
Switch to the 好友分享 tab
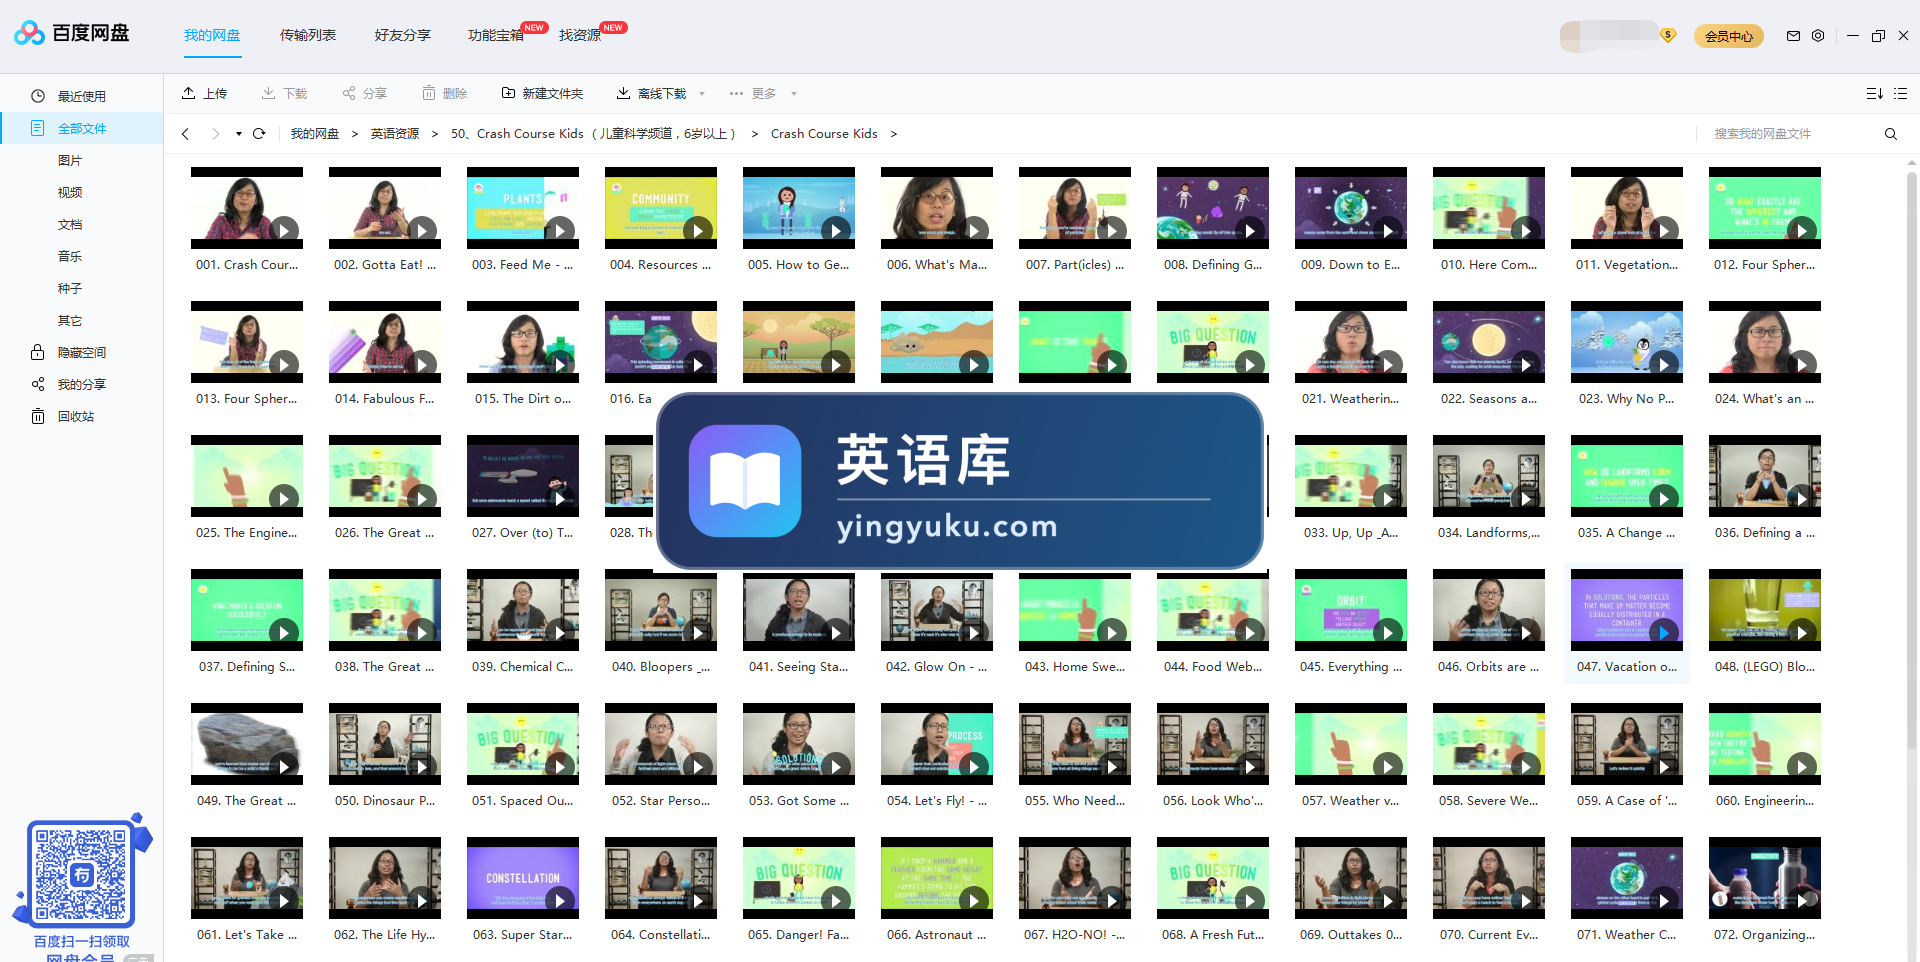click(403, 35)
